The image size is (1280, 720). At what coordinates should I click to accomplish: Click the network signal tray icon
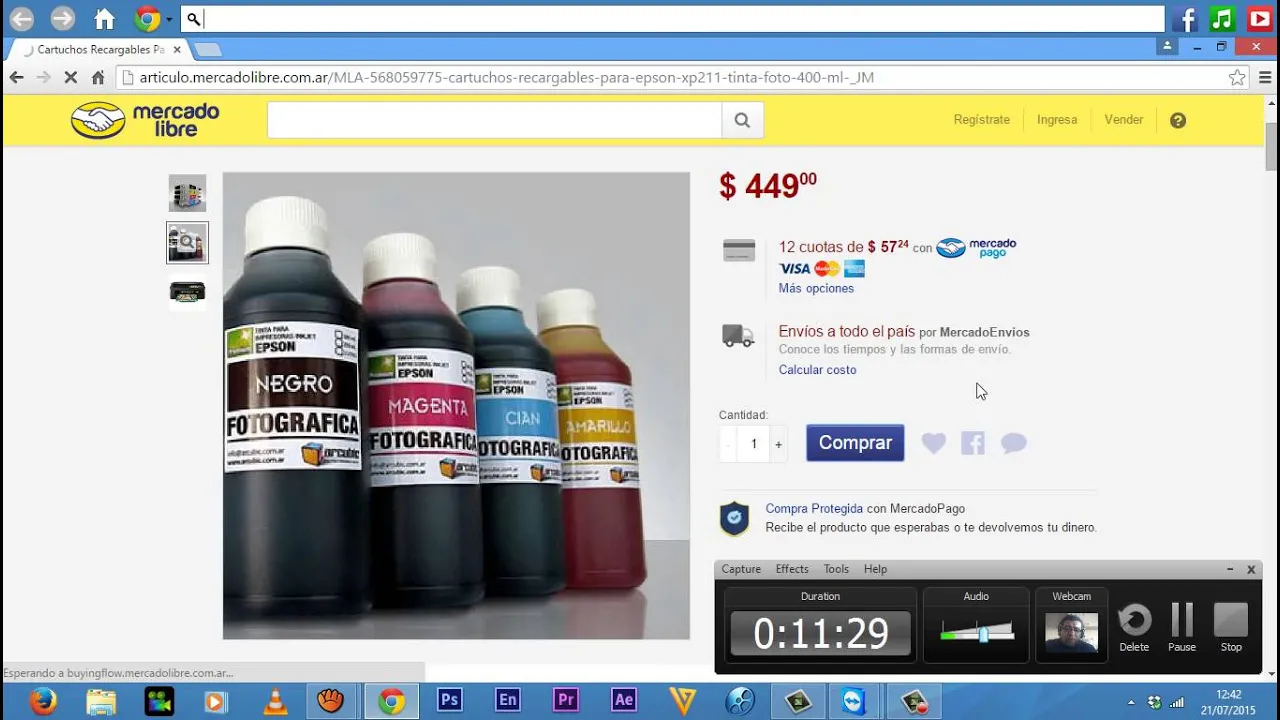[1177, 702]
